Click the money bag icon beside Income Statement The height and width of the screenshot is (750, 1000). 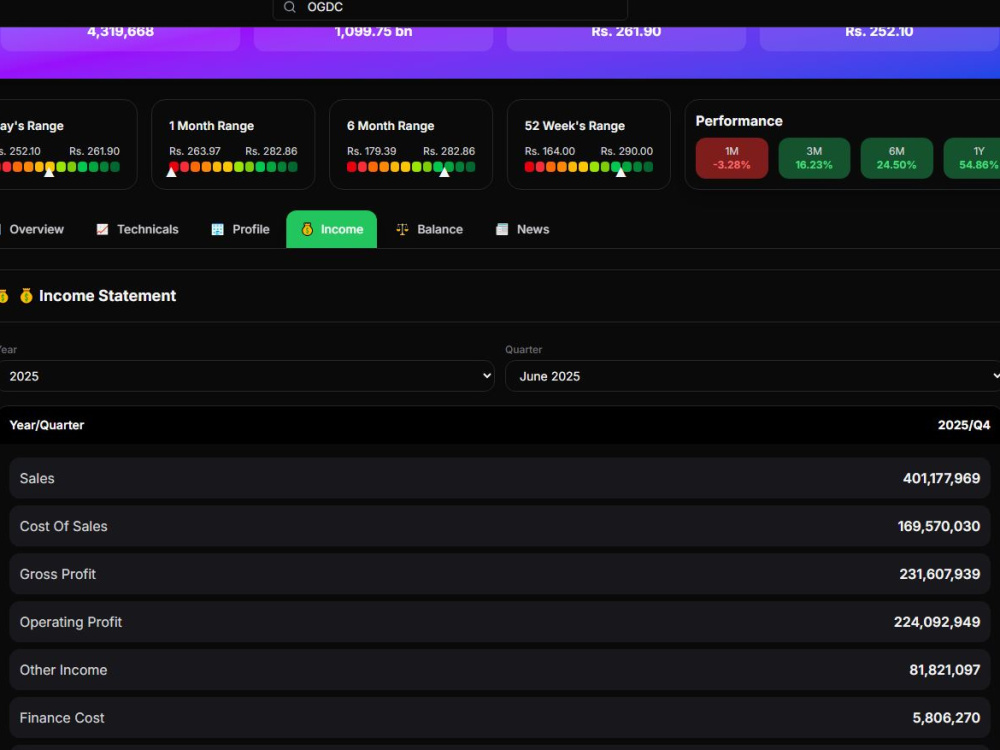26,296
